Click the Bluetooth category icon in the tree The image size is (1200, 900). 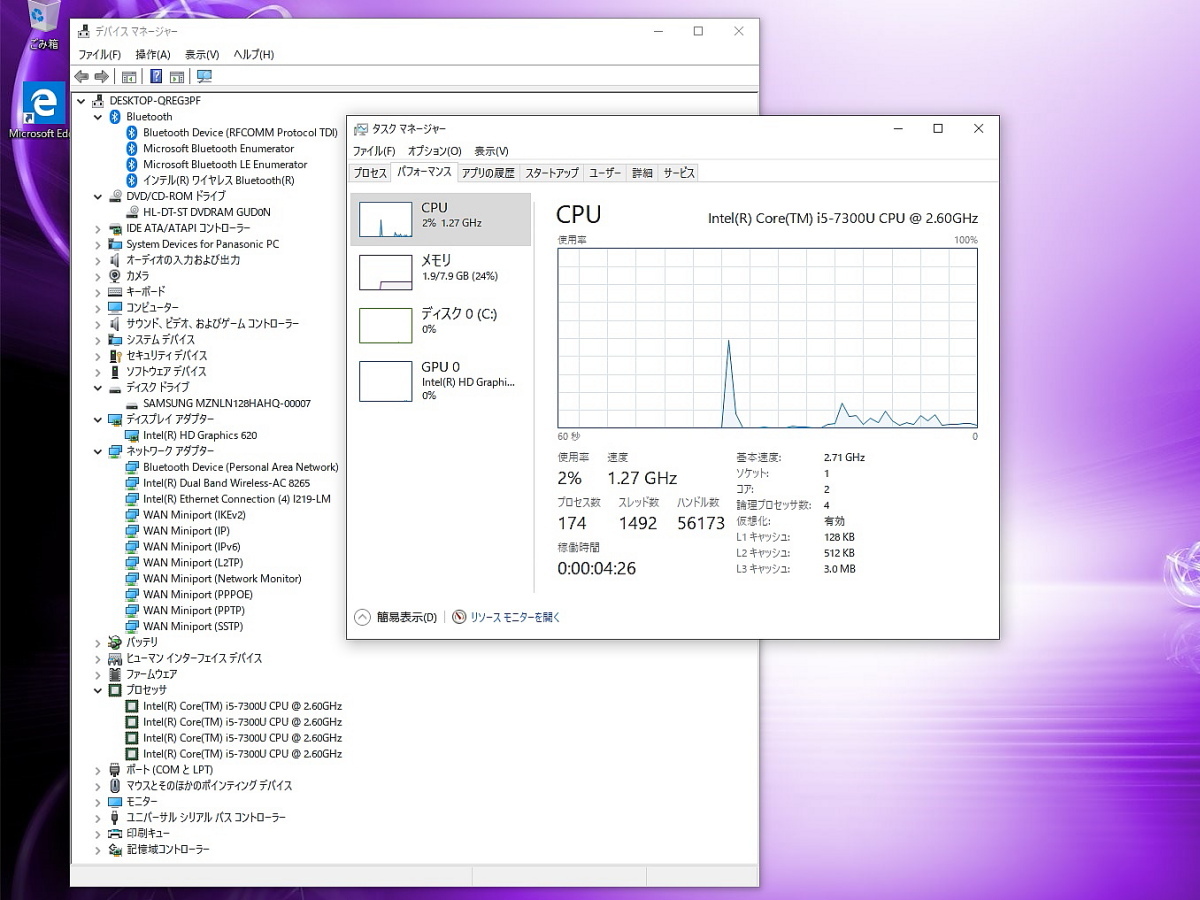115,117
